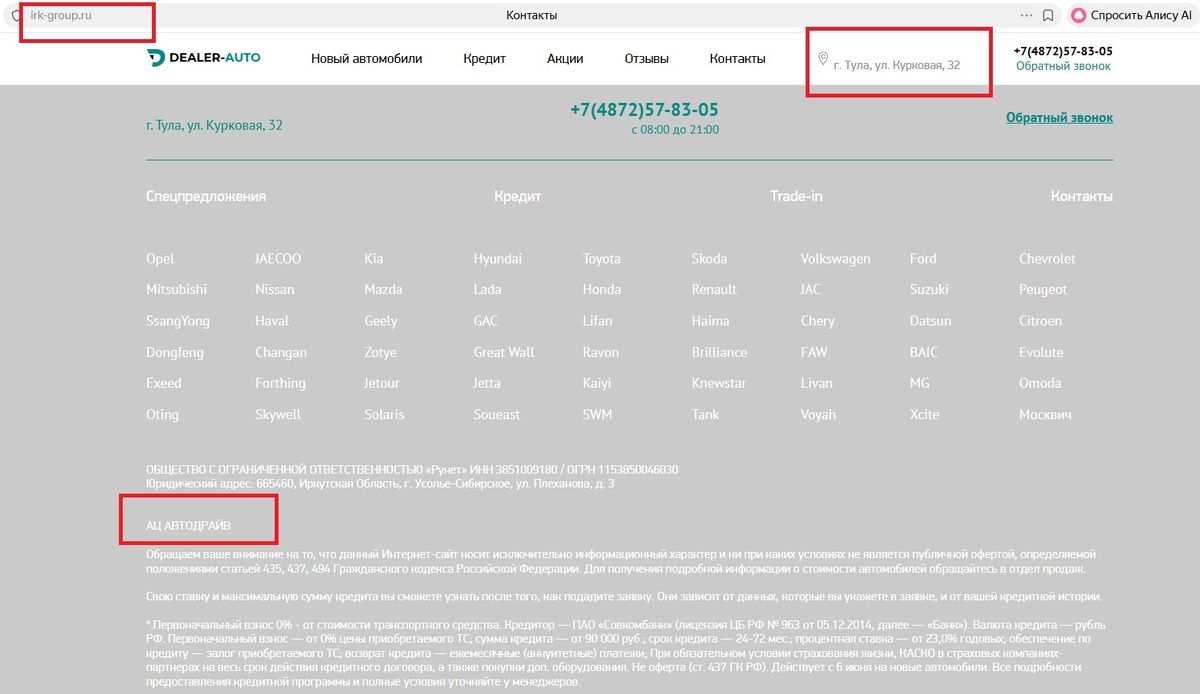This screenshot has height=694, width=1200.
Task: Select Tank brand link
Action: pos(705,414)
